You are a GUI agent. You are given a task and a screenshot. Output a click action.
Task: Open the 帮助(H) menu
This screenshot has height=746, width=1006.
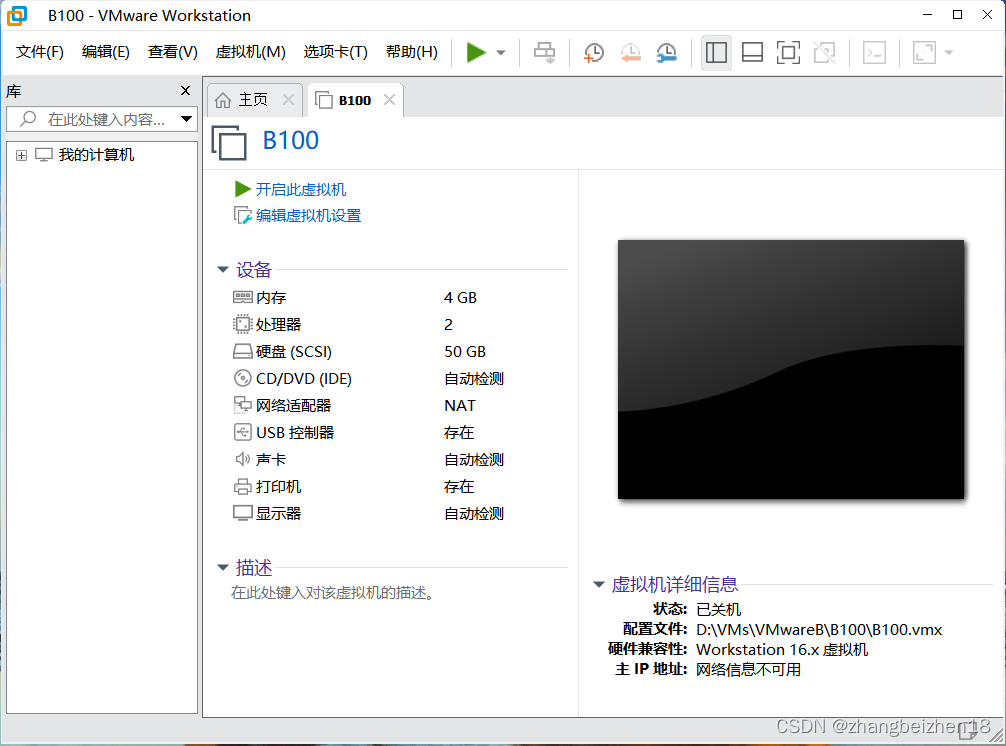412,52
